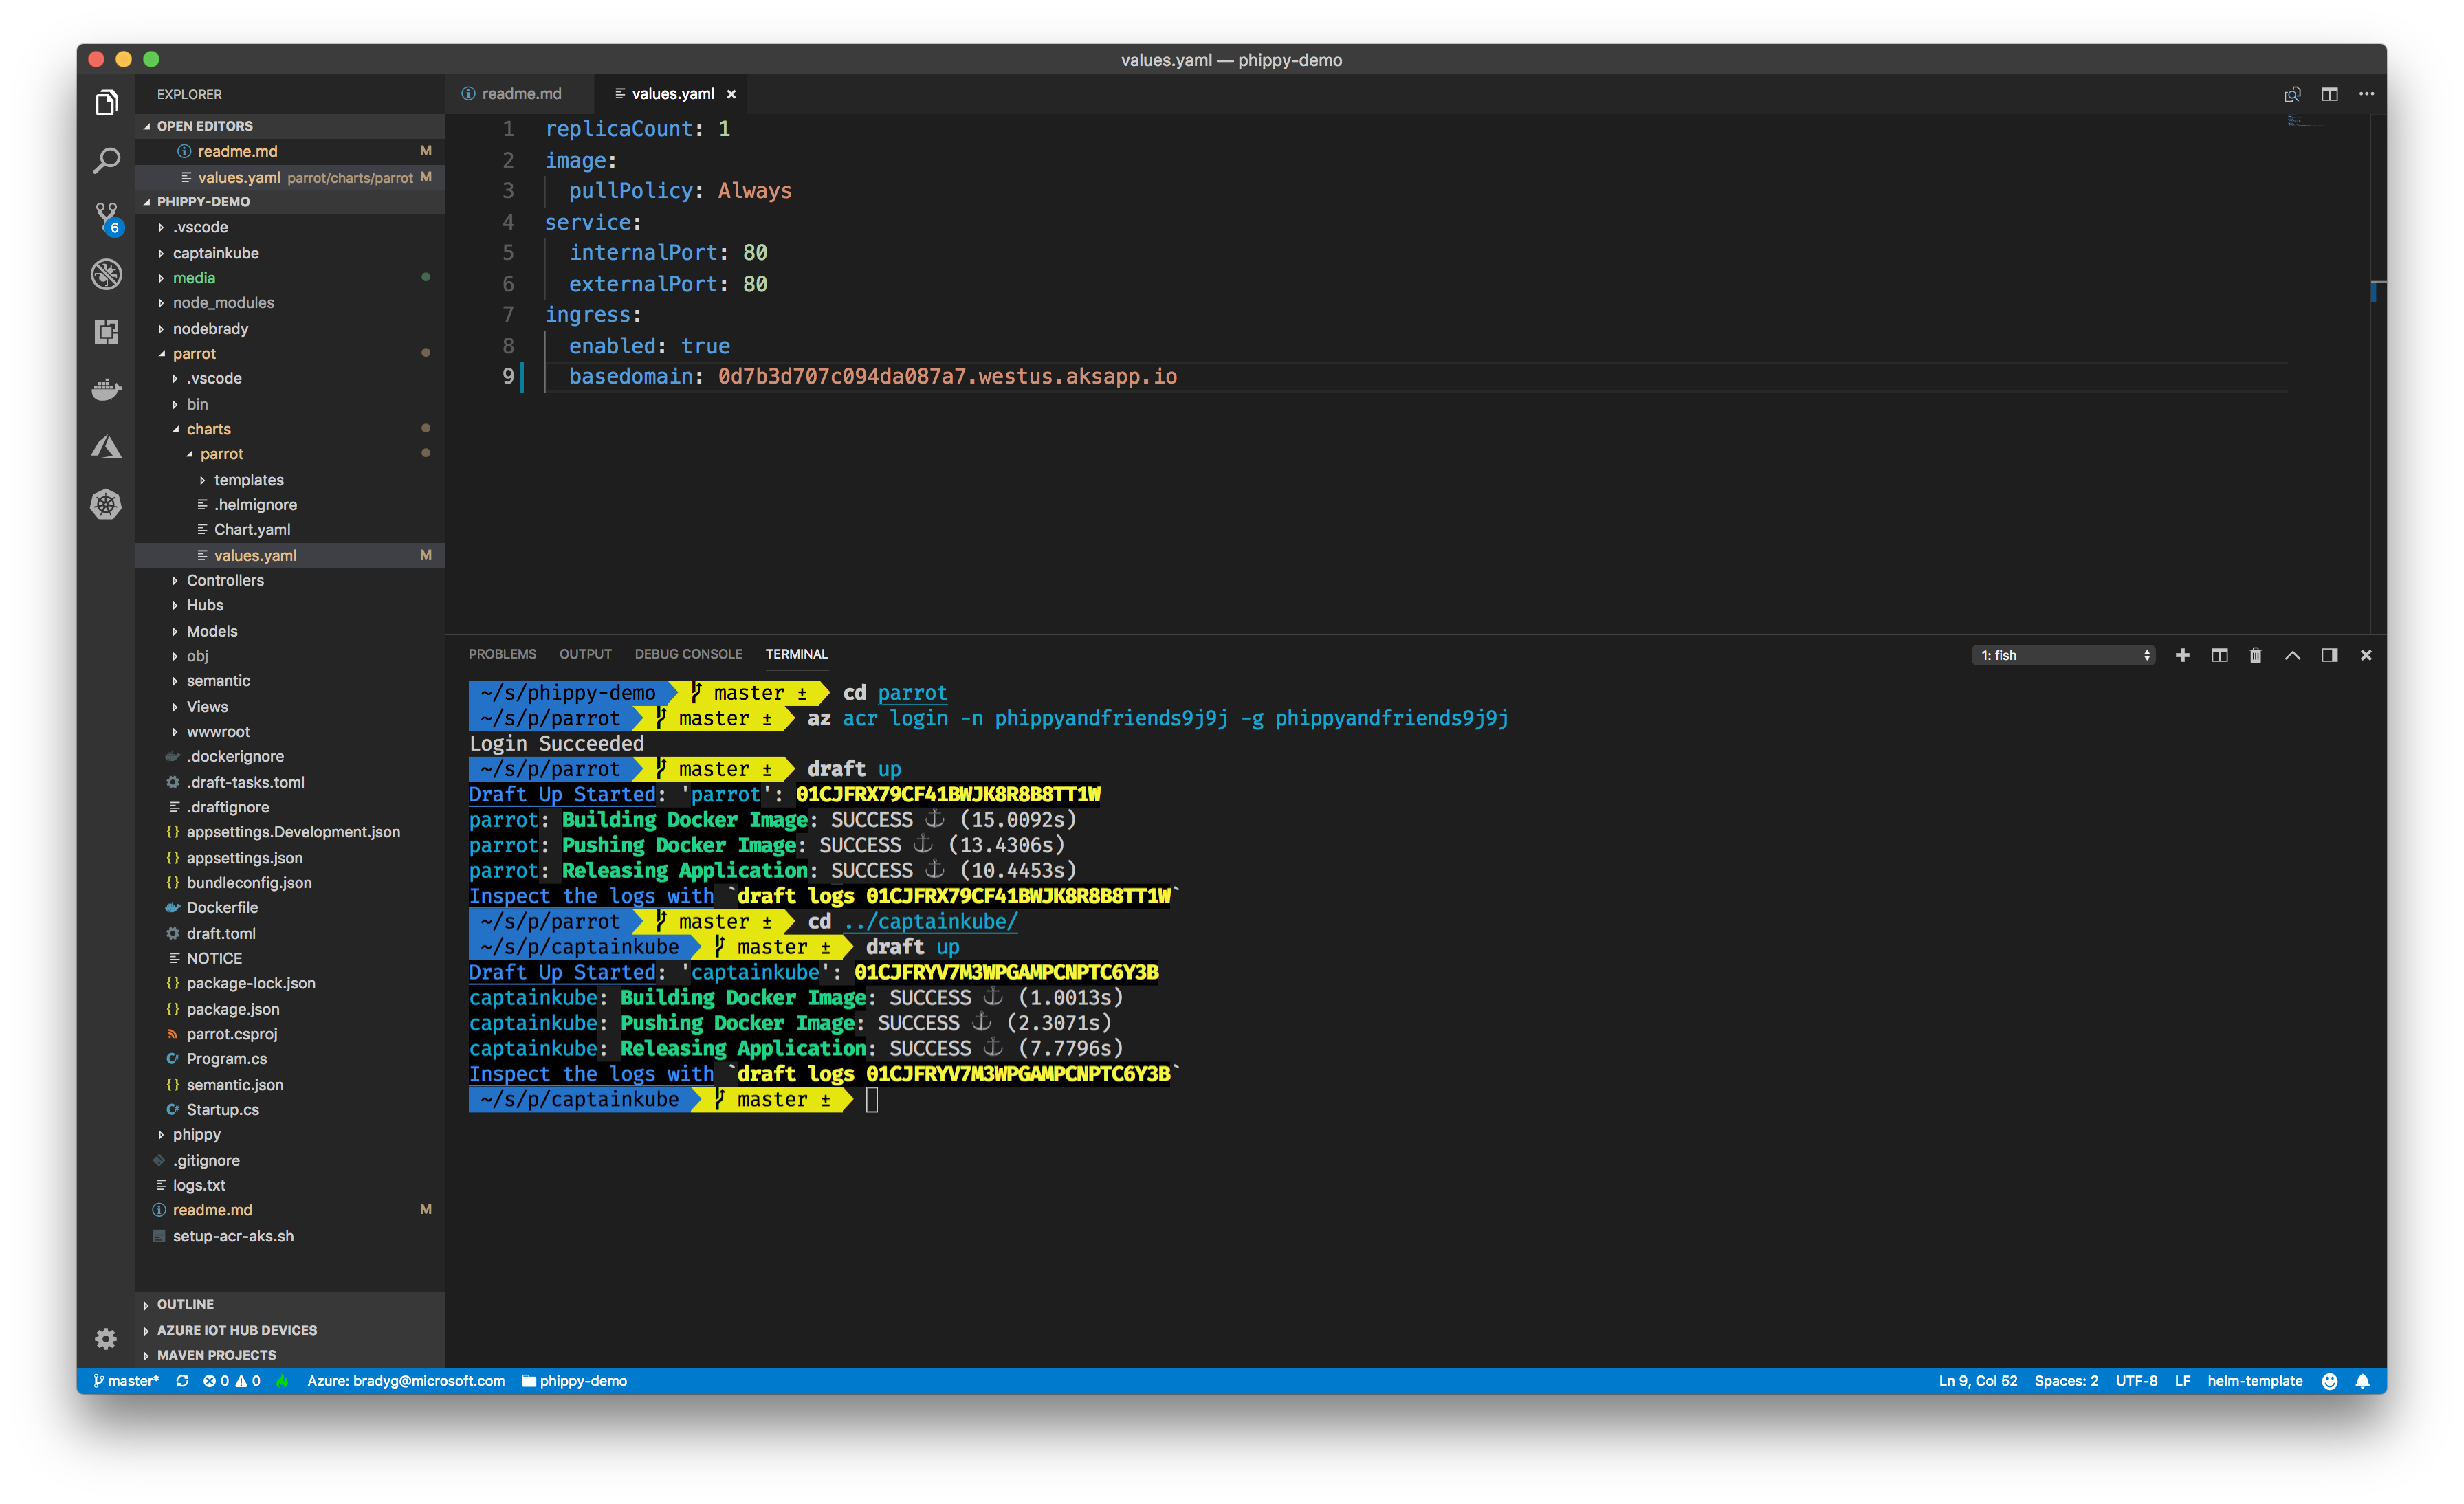Expand the charts folder in Explorer

point(211,428)
